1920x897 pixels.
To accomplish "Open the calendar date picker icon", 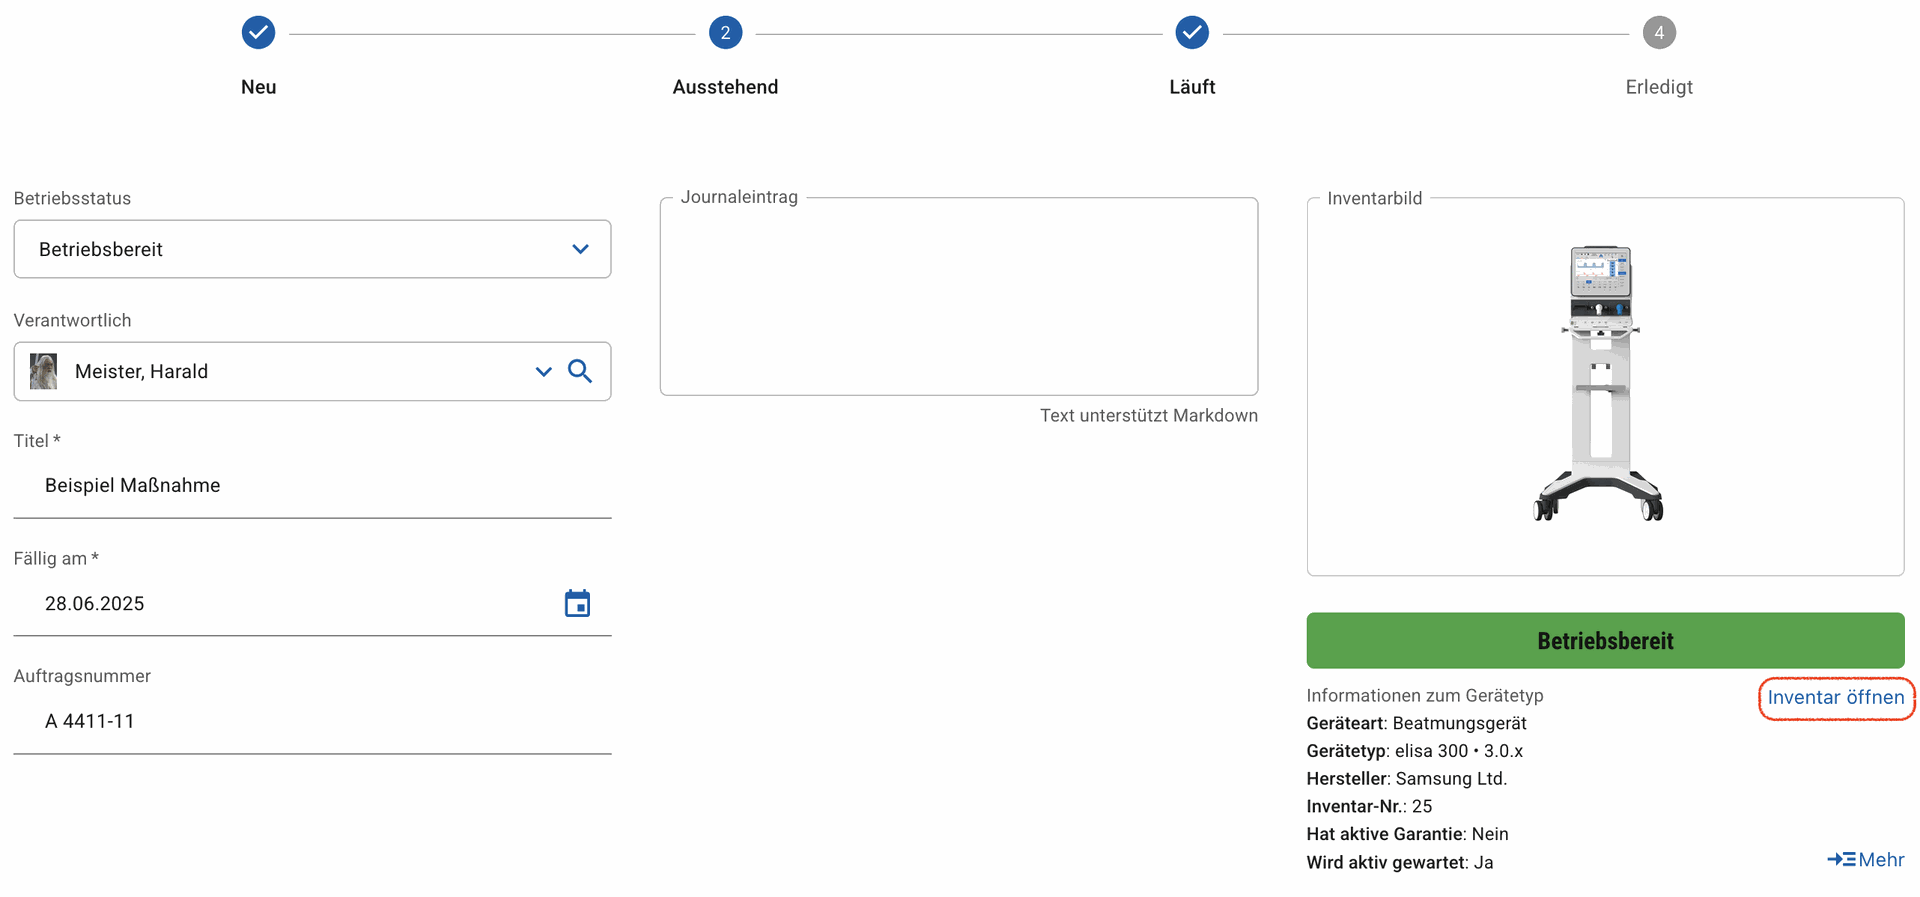I will click(577, 603).
